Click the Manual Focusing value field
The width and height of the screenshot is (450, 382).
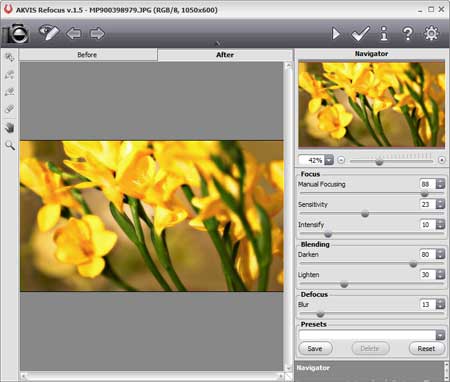pyautogui.click(x=427, y=184)
